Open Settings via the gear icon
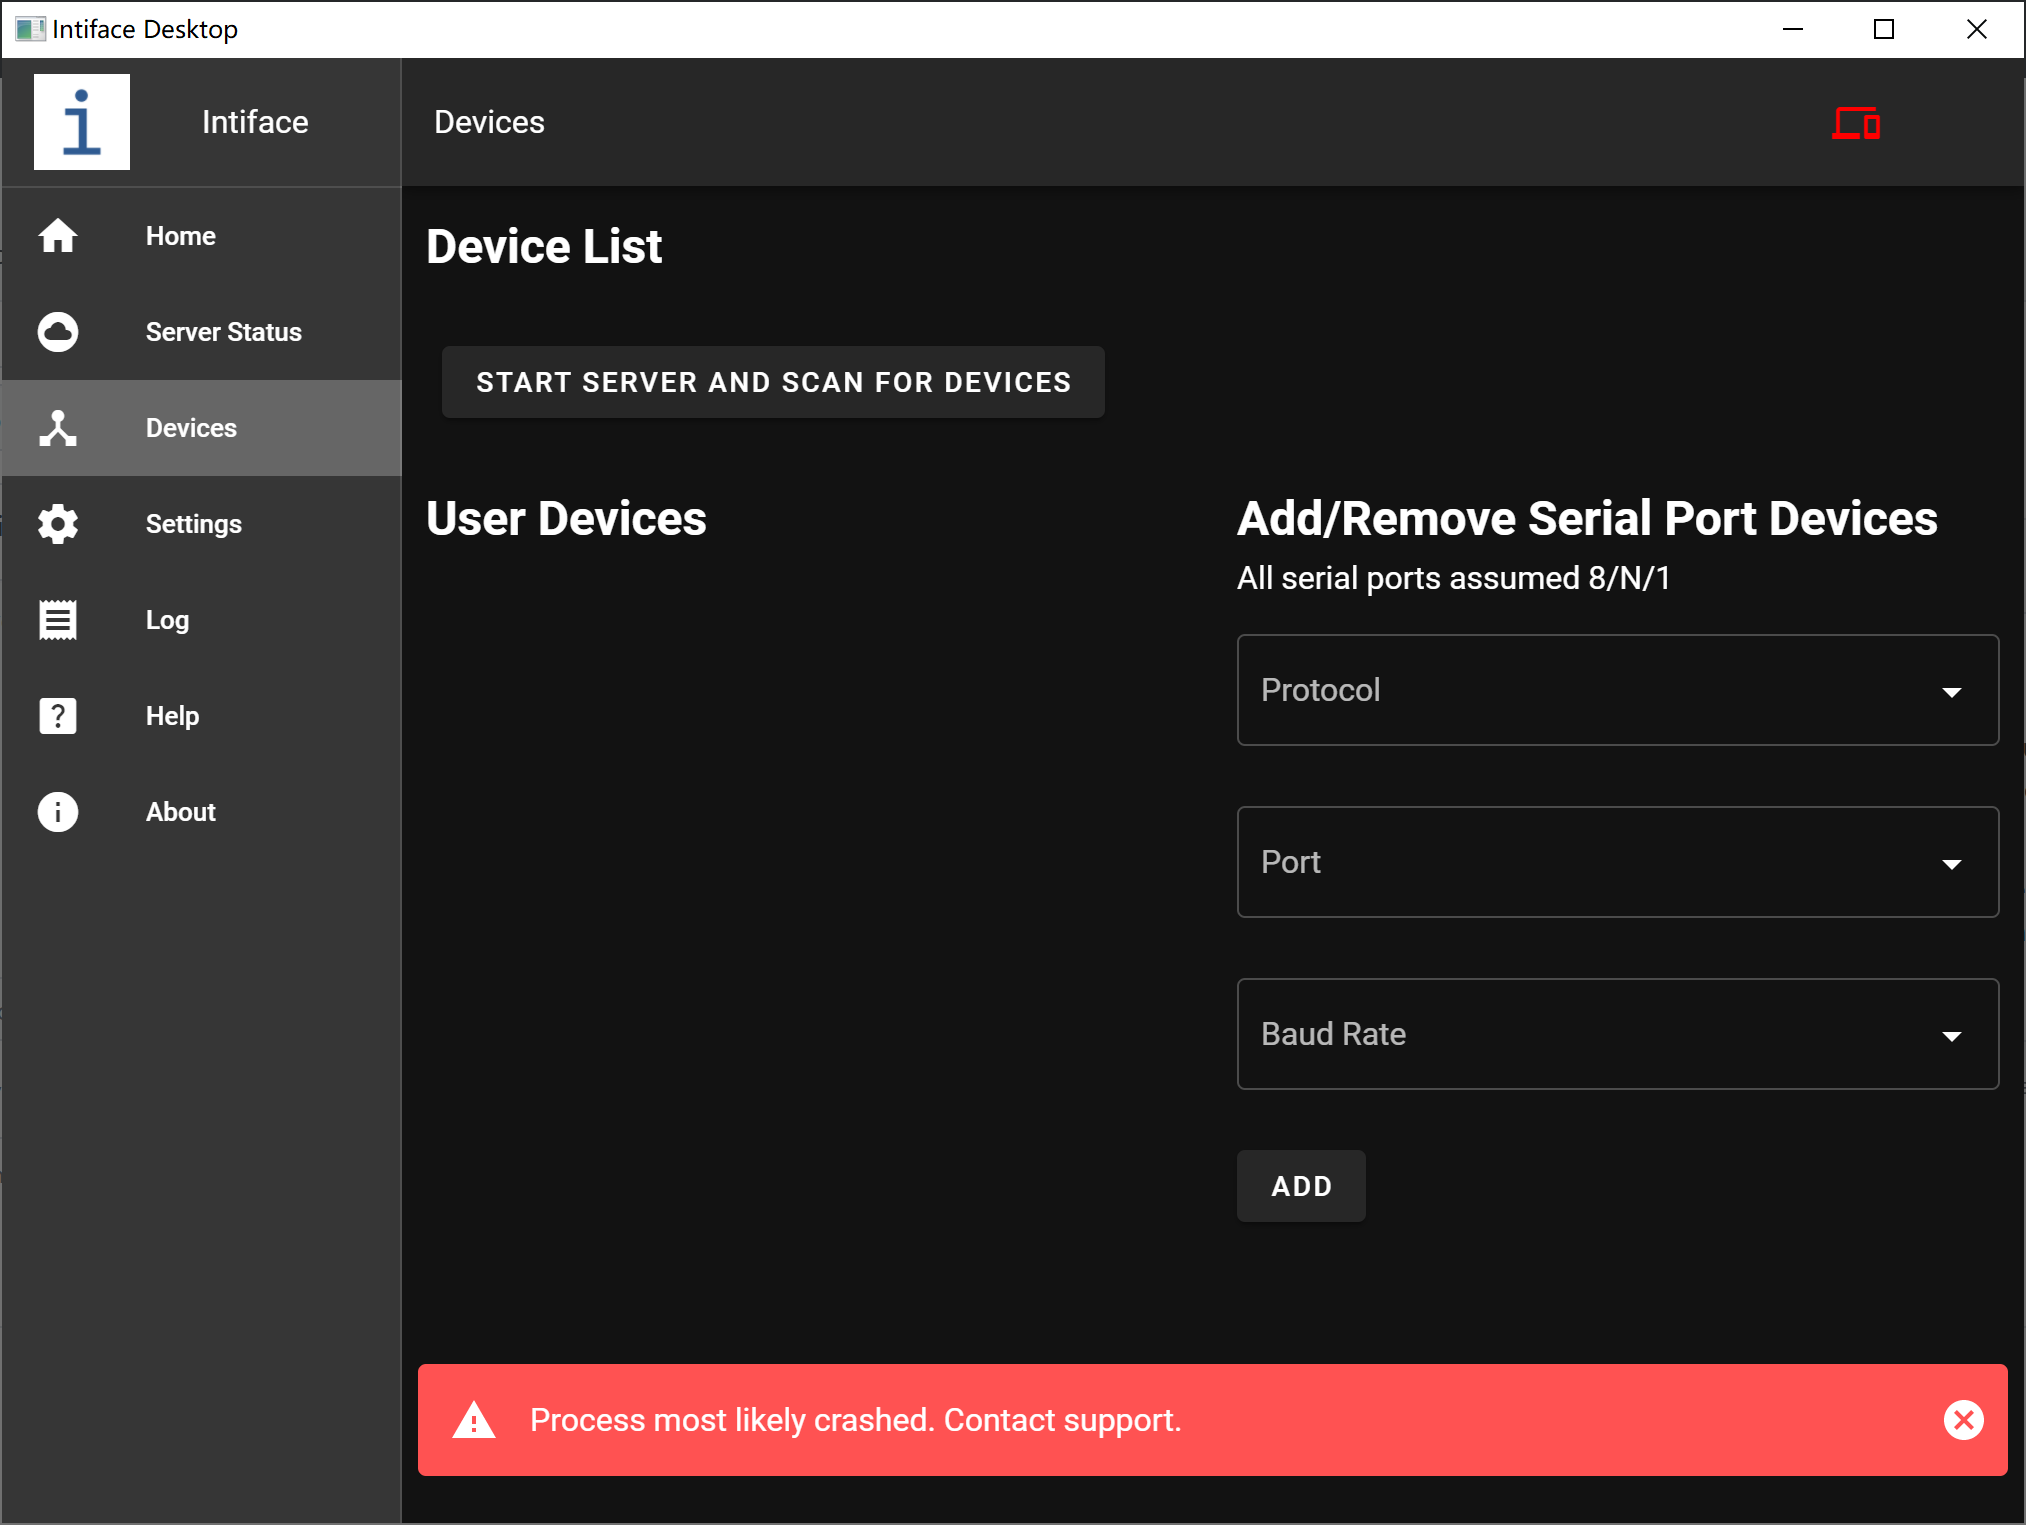 tap(57, 523)
